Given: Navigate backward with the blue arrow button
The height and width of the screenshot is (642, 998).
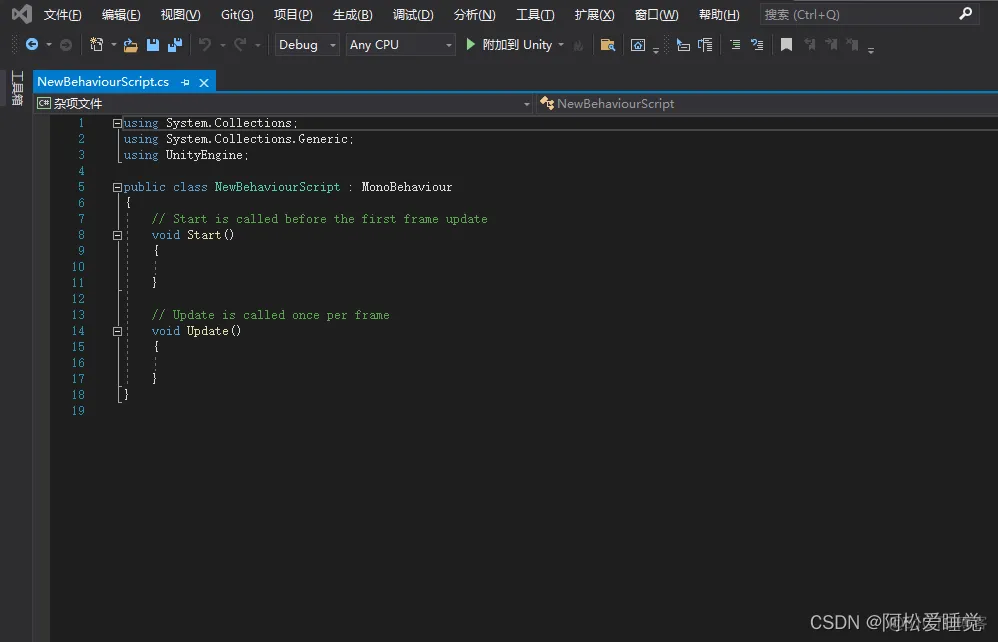Looking at the screenshot, I should [x=31, y=45].
